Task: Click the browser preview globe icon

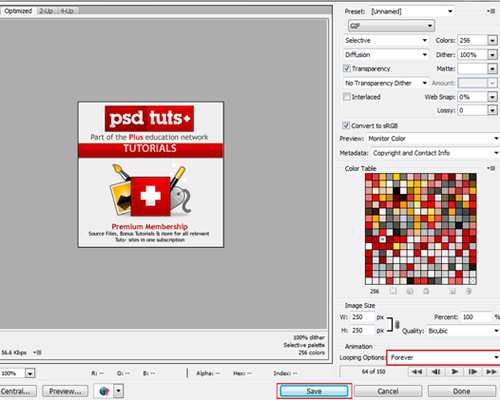Action: (x=104, y=391)
